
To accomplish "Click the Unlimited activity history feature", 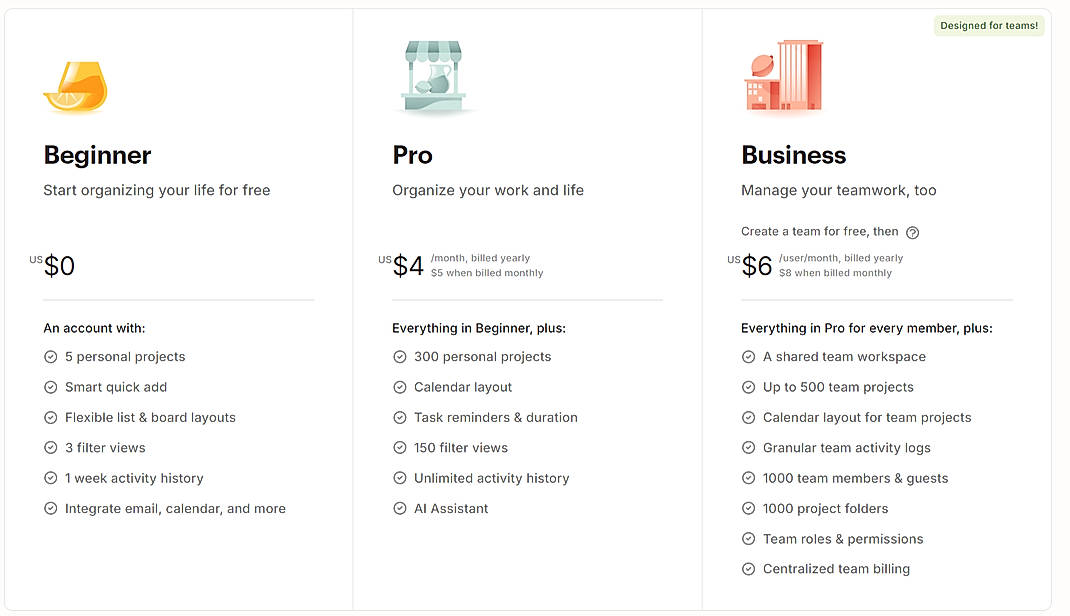I will click(491, 478).
